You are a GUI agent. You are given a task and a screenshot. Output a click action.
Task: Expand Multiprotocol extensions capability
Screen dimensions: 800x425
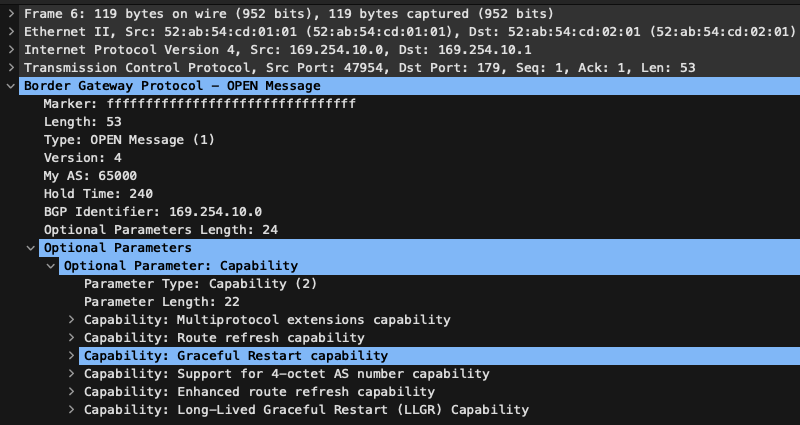pyautogui.click(x=71, y=320)
